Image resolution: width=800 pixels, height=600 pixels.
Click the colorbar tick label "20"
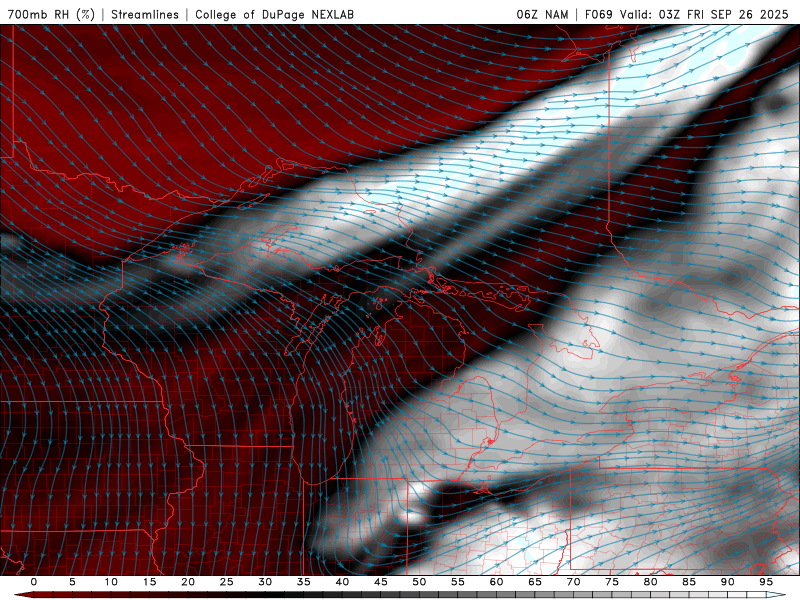pyautogui.click(x=188, y=582)
